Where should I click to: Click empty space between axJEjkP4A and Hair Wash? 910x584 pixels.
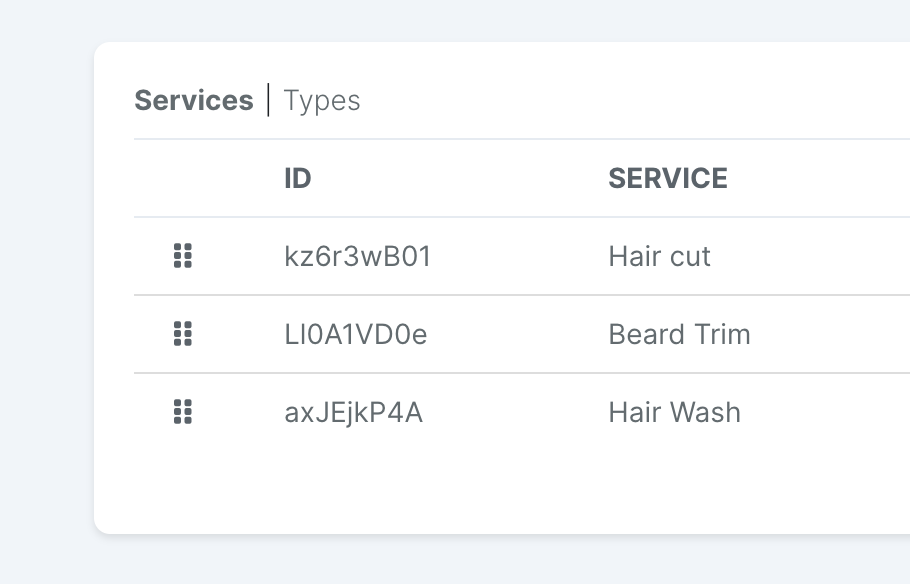(515, 412)
